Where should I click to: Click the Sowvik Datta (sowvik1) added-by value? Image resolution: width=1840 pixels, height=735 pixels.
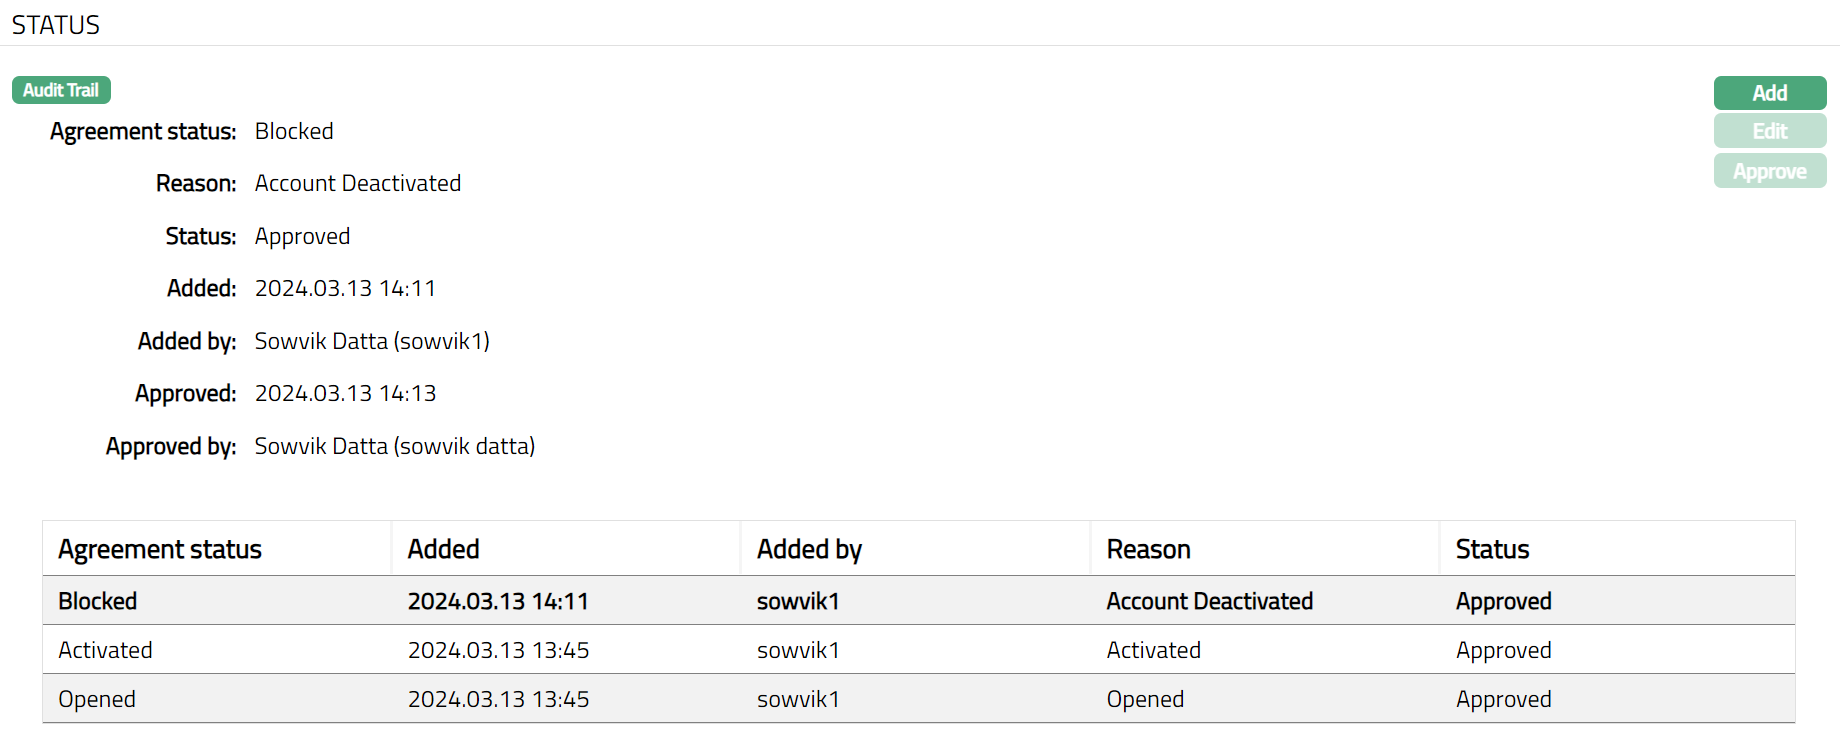tap(372, 341)
